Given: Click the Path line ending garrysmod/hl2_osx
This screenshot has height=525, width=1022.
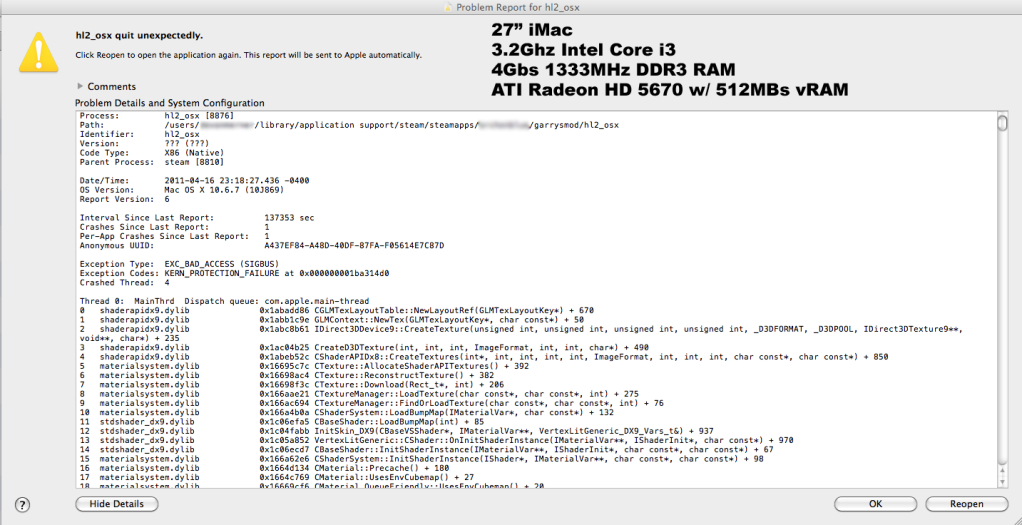Looking at the screenshot, I should click(x=349, y=125).
